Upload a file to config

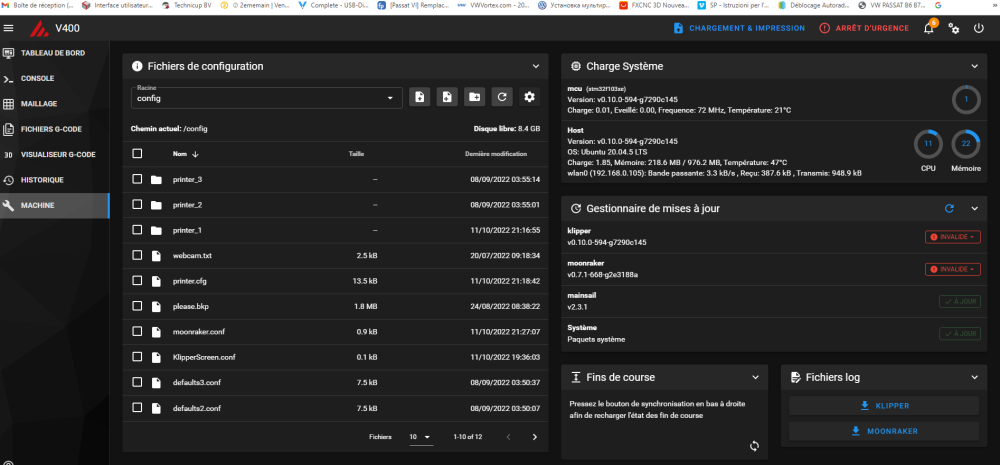pyautogui.click(x=419, y=97)
